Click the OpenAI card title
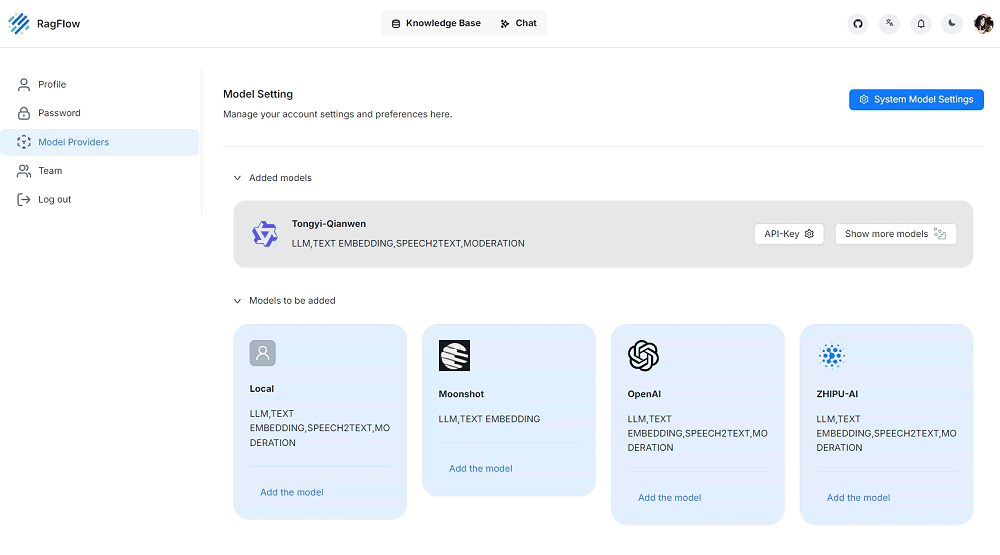1000x555 pixels. 643,394
